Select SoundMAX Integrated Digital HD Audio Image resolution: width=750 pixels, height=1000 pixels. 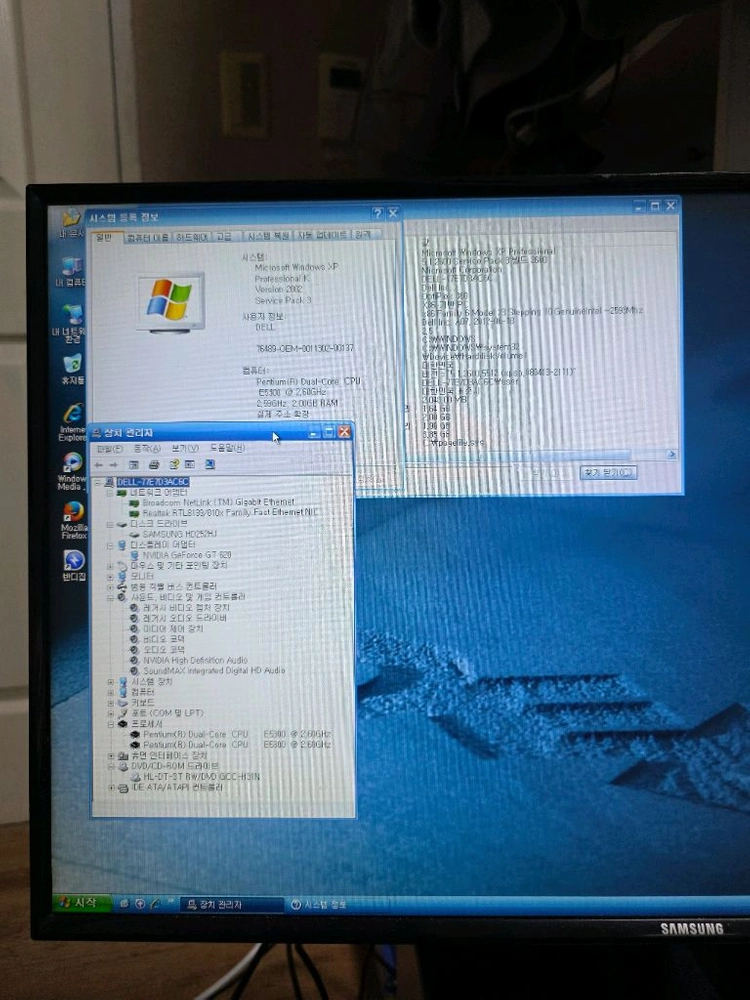click(x=214, y=670)
